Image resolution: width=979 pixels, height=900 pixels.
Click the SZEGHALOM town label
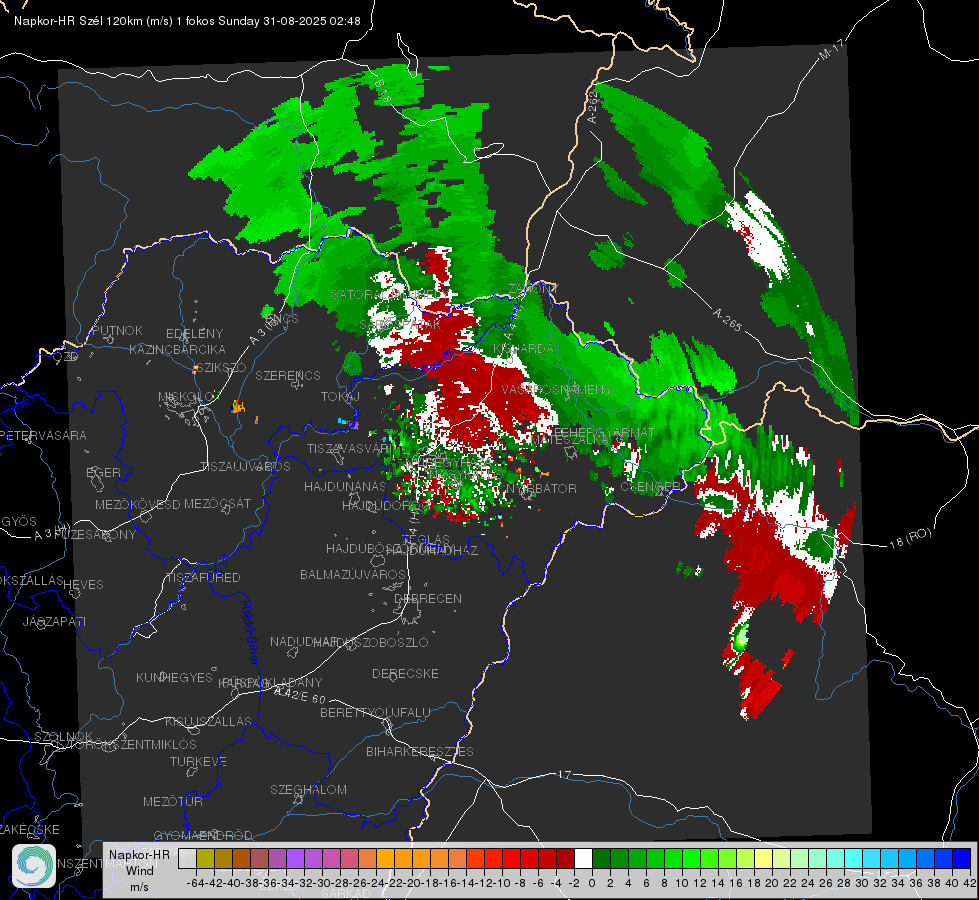[308, 789]
